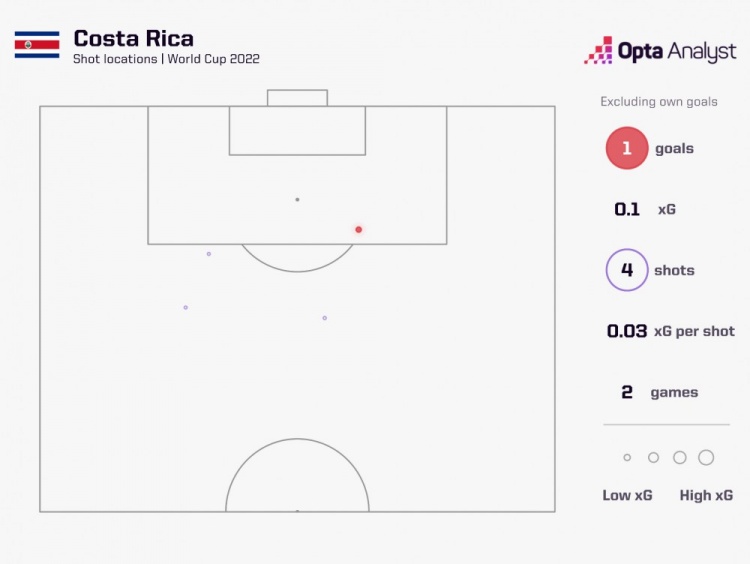Click the red goals count circle
The width and height of the screenshot is (750, 564).
point(627,148)
